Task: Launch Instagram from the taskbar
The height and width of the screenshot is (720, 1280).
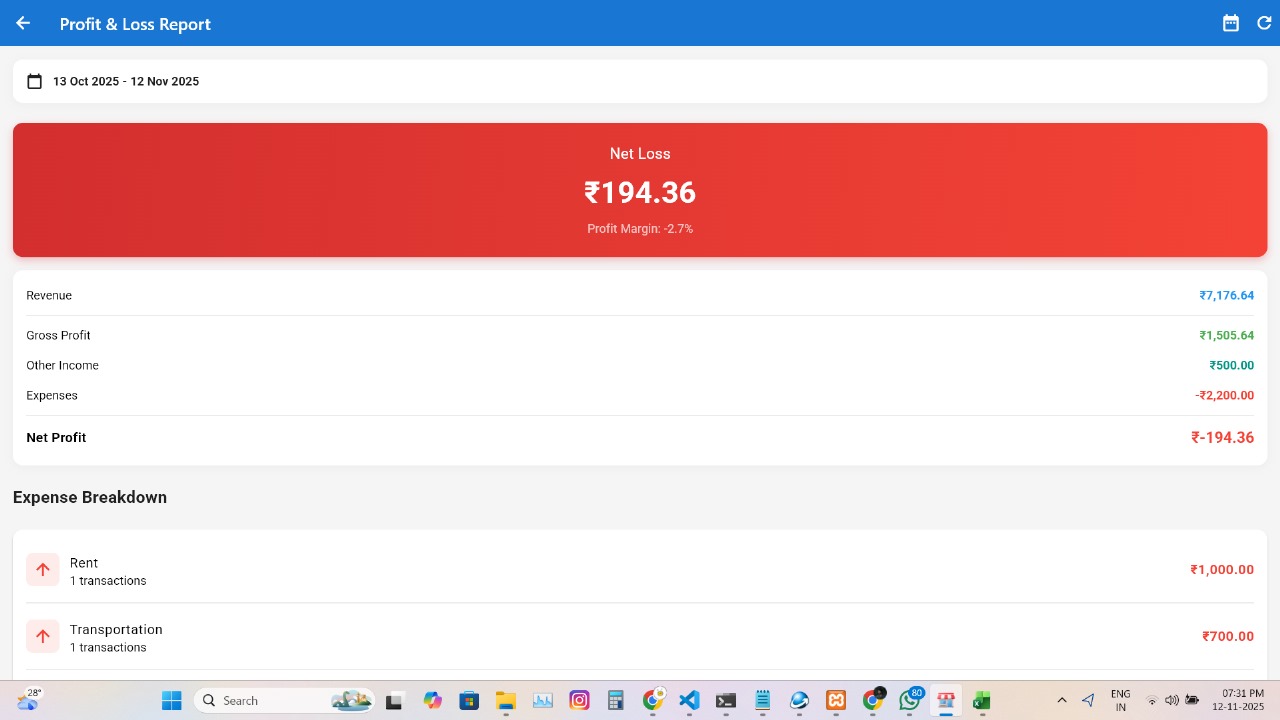Action: click(x=579, y=701)
